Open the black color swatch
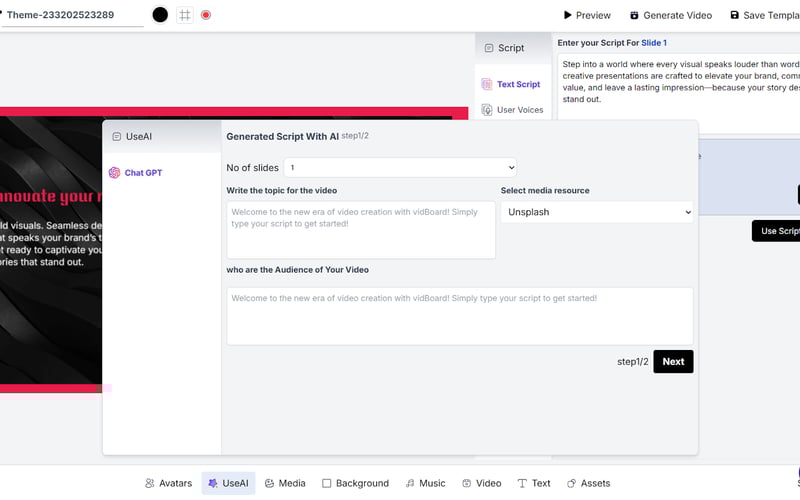Image resolution: width=800 pixels, height=500 pixels. 160,15
